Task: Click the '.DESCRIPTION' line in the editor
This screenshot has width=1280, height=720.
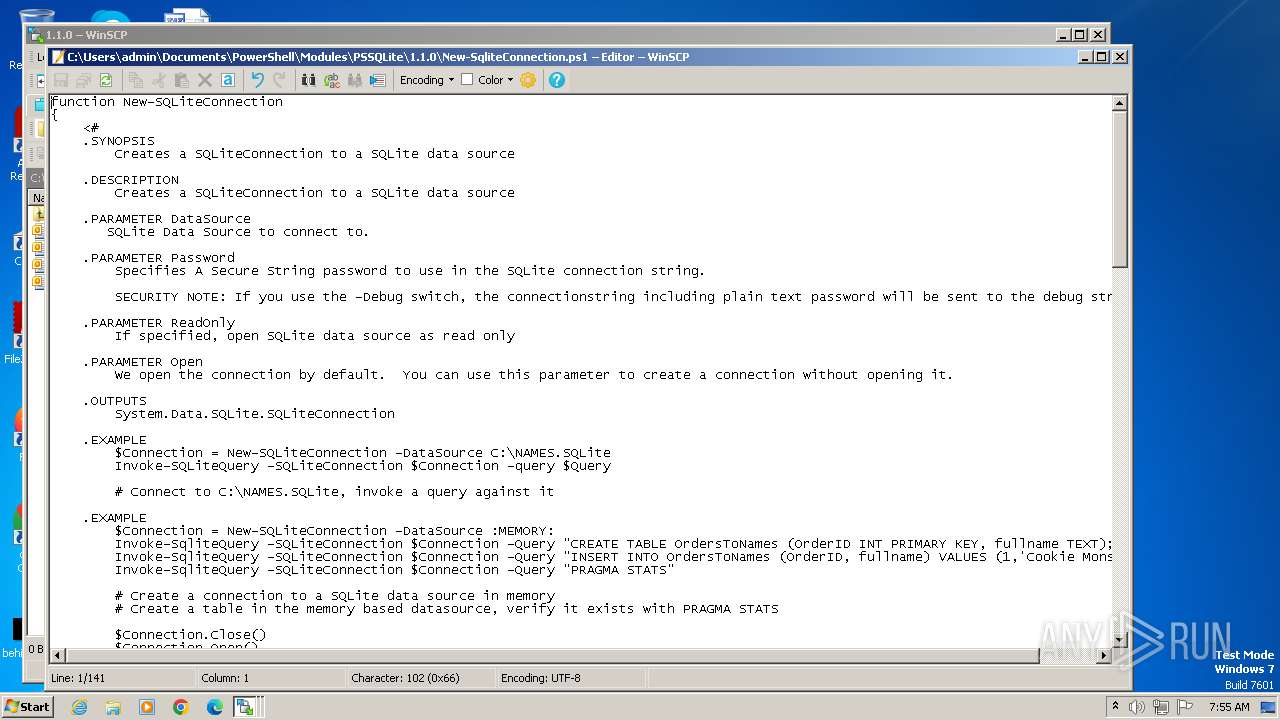Action: coord(131,180)
